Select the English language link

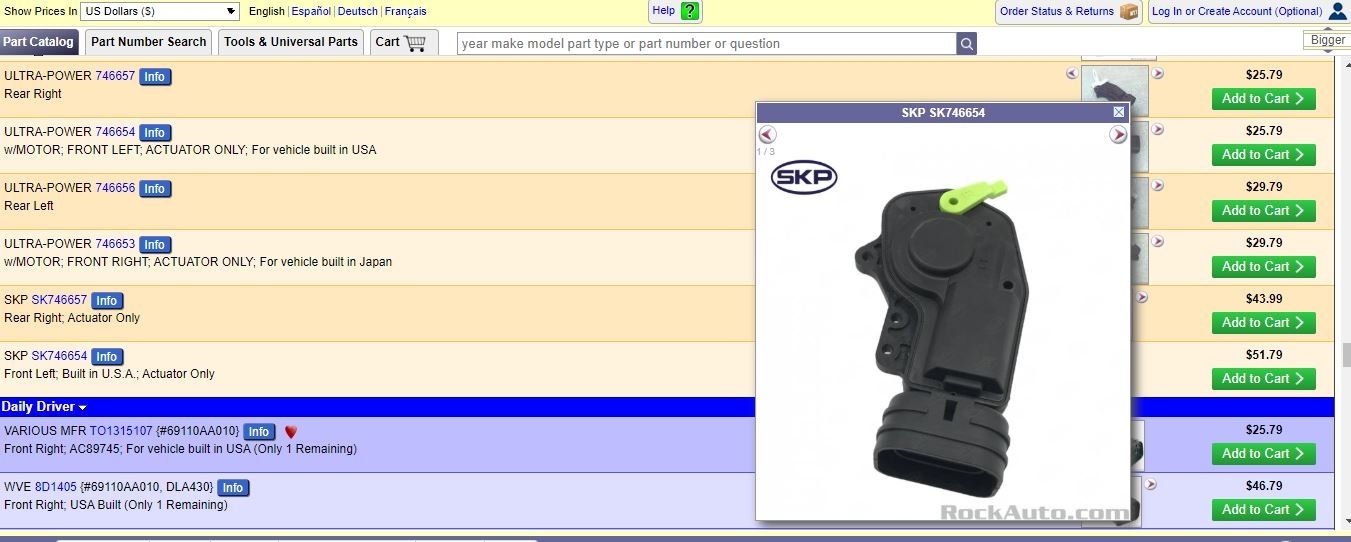coord(266,11)
